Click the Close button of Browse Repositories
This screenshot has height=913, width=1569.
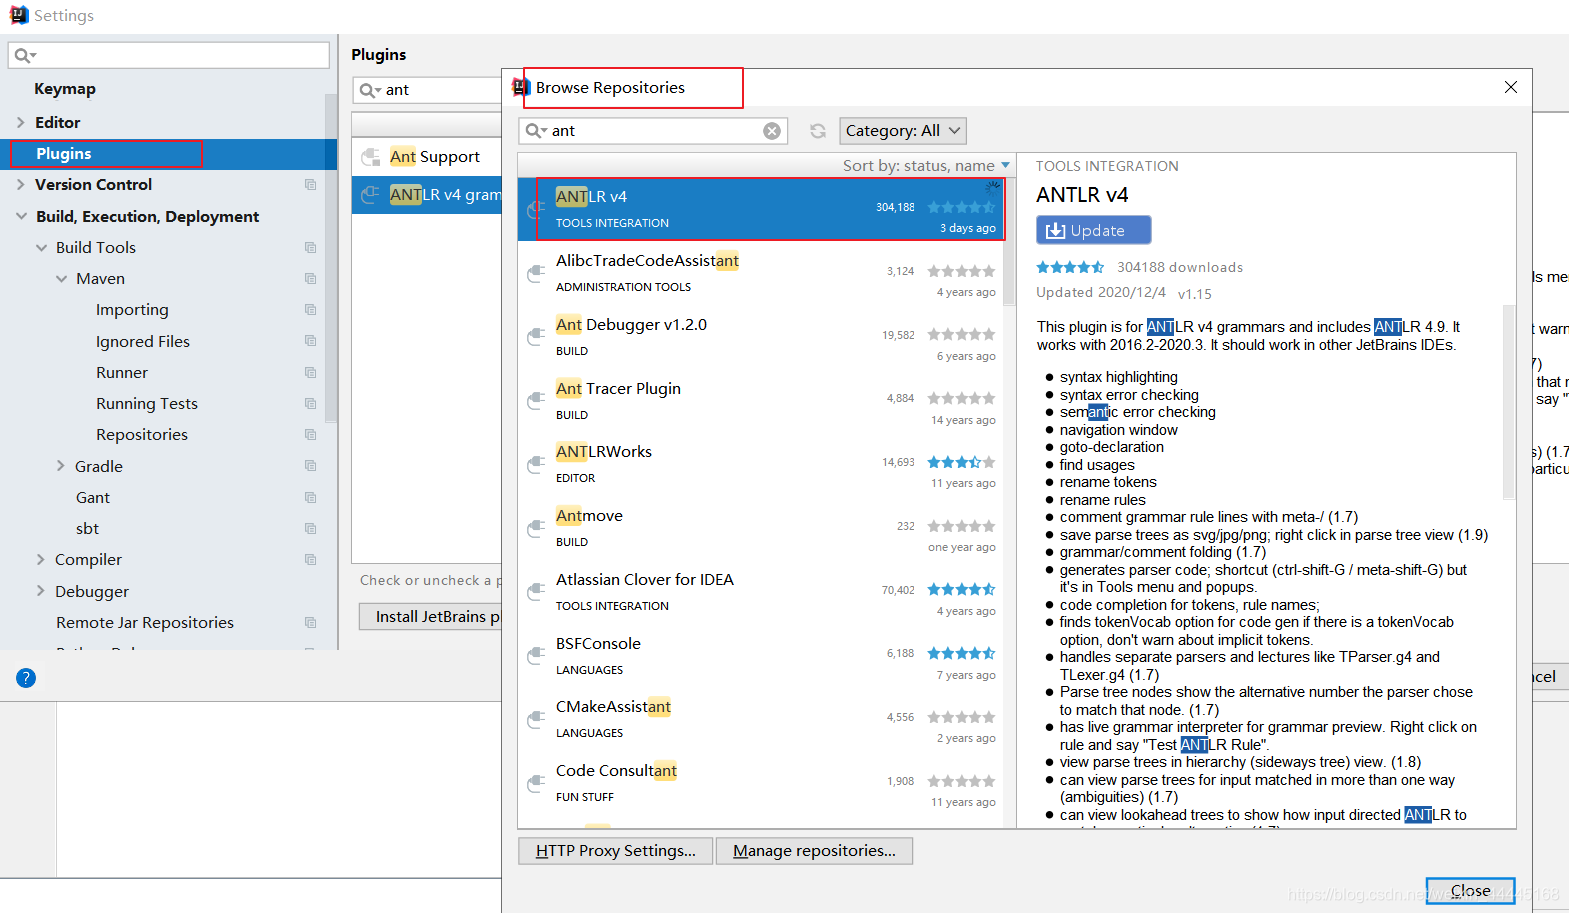1470,891
